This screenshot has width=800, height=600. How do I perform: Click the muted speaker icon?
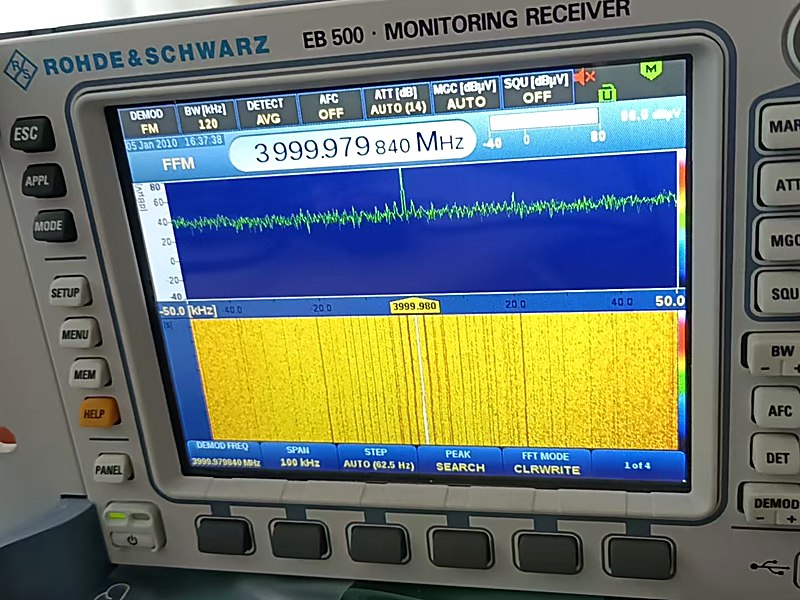point(584,77)
